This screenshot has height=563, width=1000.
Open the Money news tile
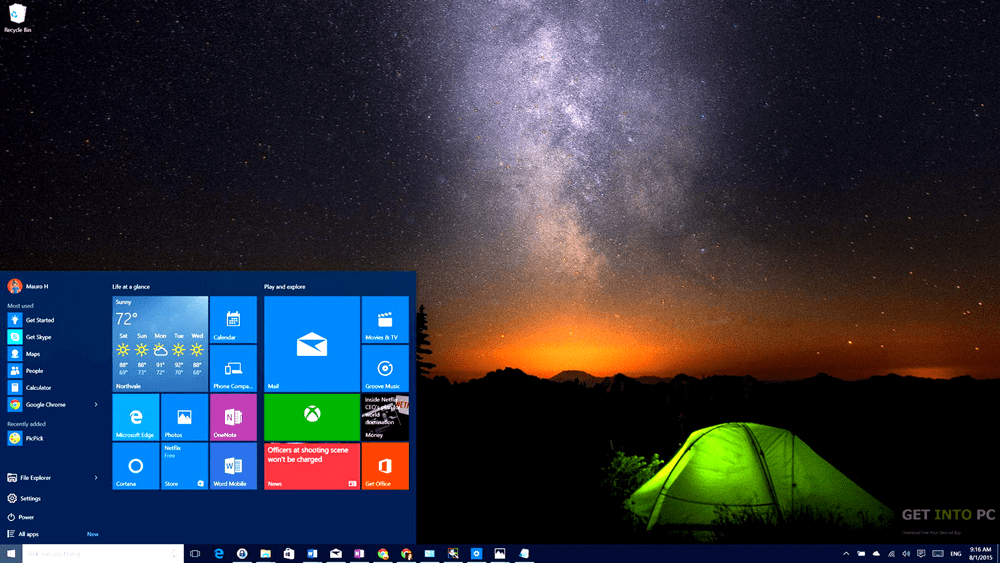(x=385, y=417)
